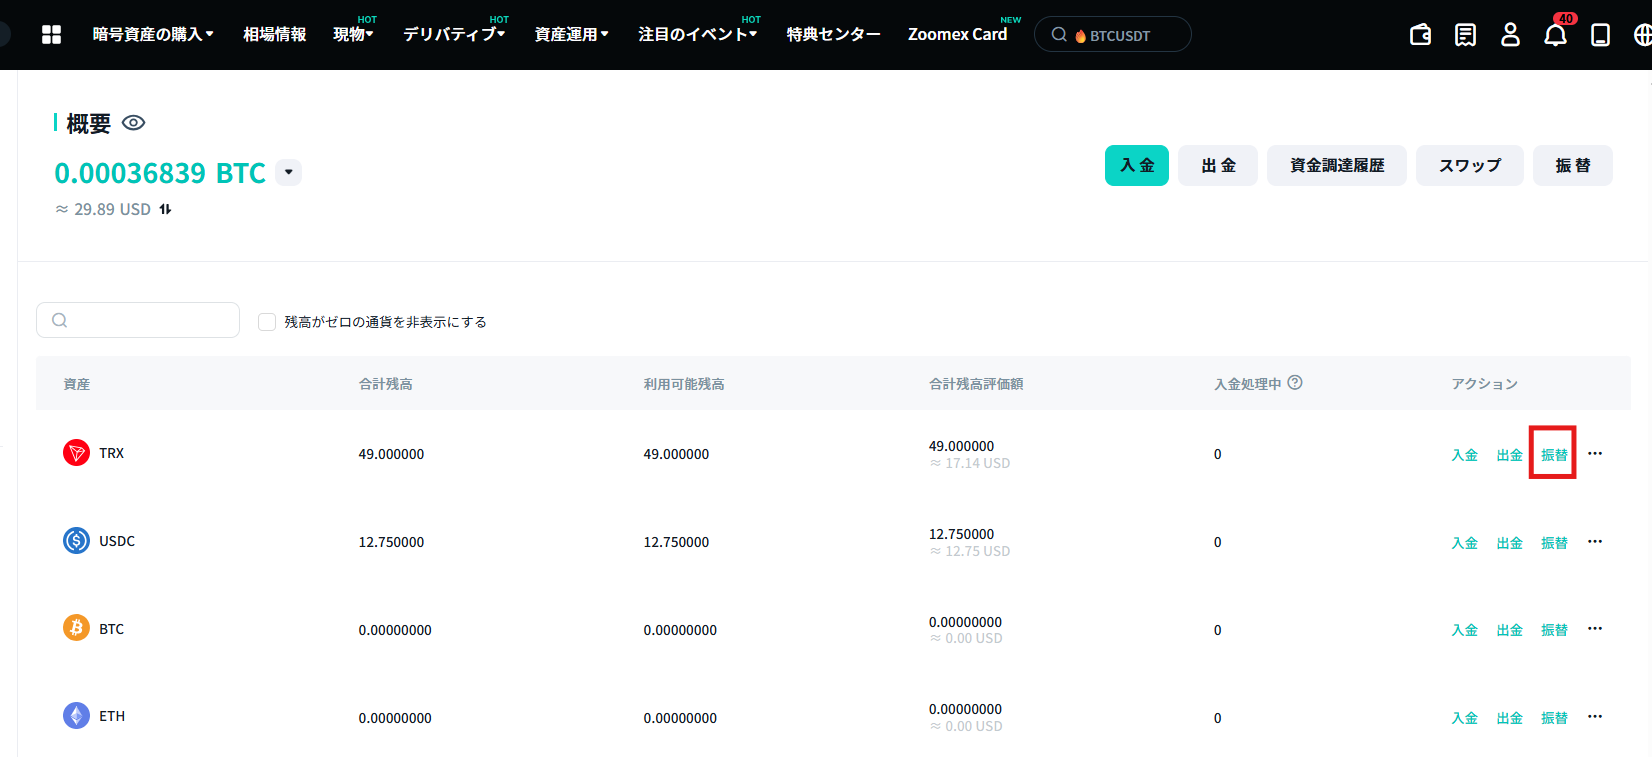Screen dimensions: 1652x757
Task: Open the mobile app download icon
Action: [x=1600, y=35]
